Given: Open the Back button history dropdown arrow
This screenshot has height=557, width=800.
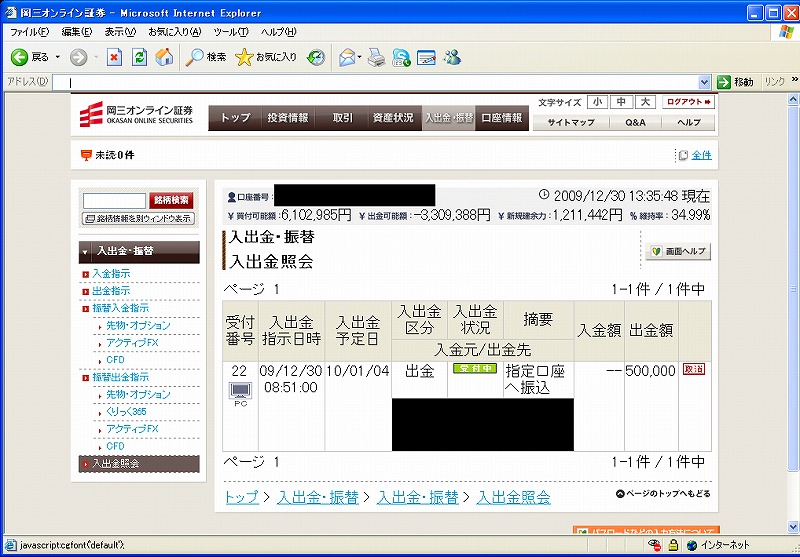Looking at the screenshot, I should 58,57.
